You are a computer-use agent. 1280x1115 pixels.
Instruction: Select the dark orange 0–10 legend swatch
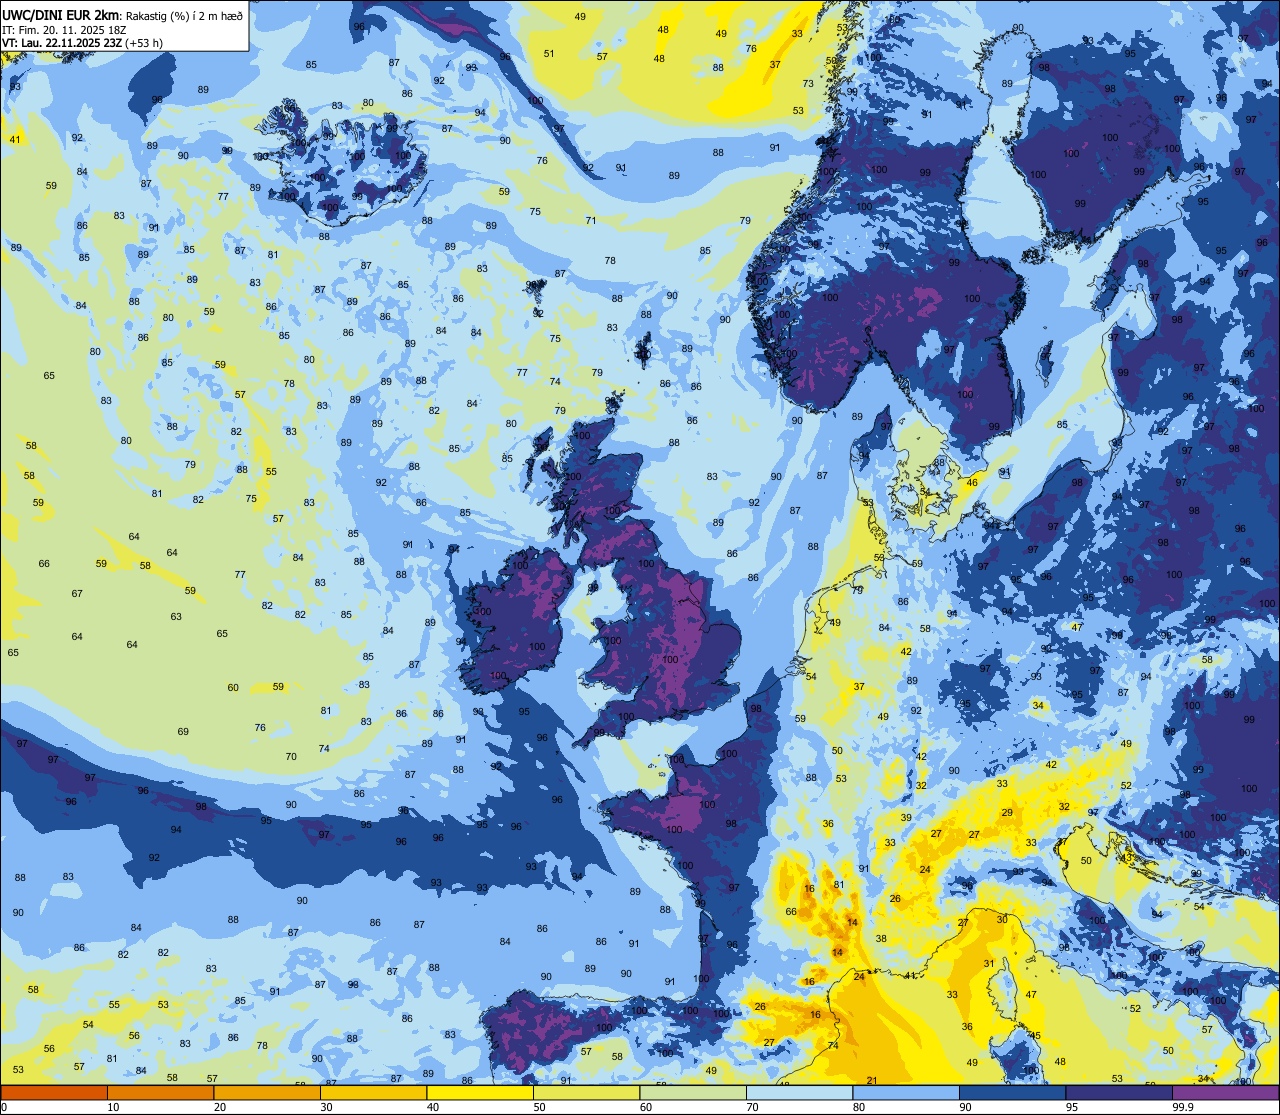(54, 1092)
